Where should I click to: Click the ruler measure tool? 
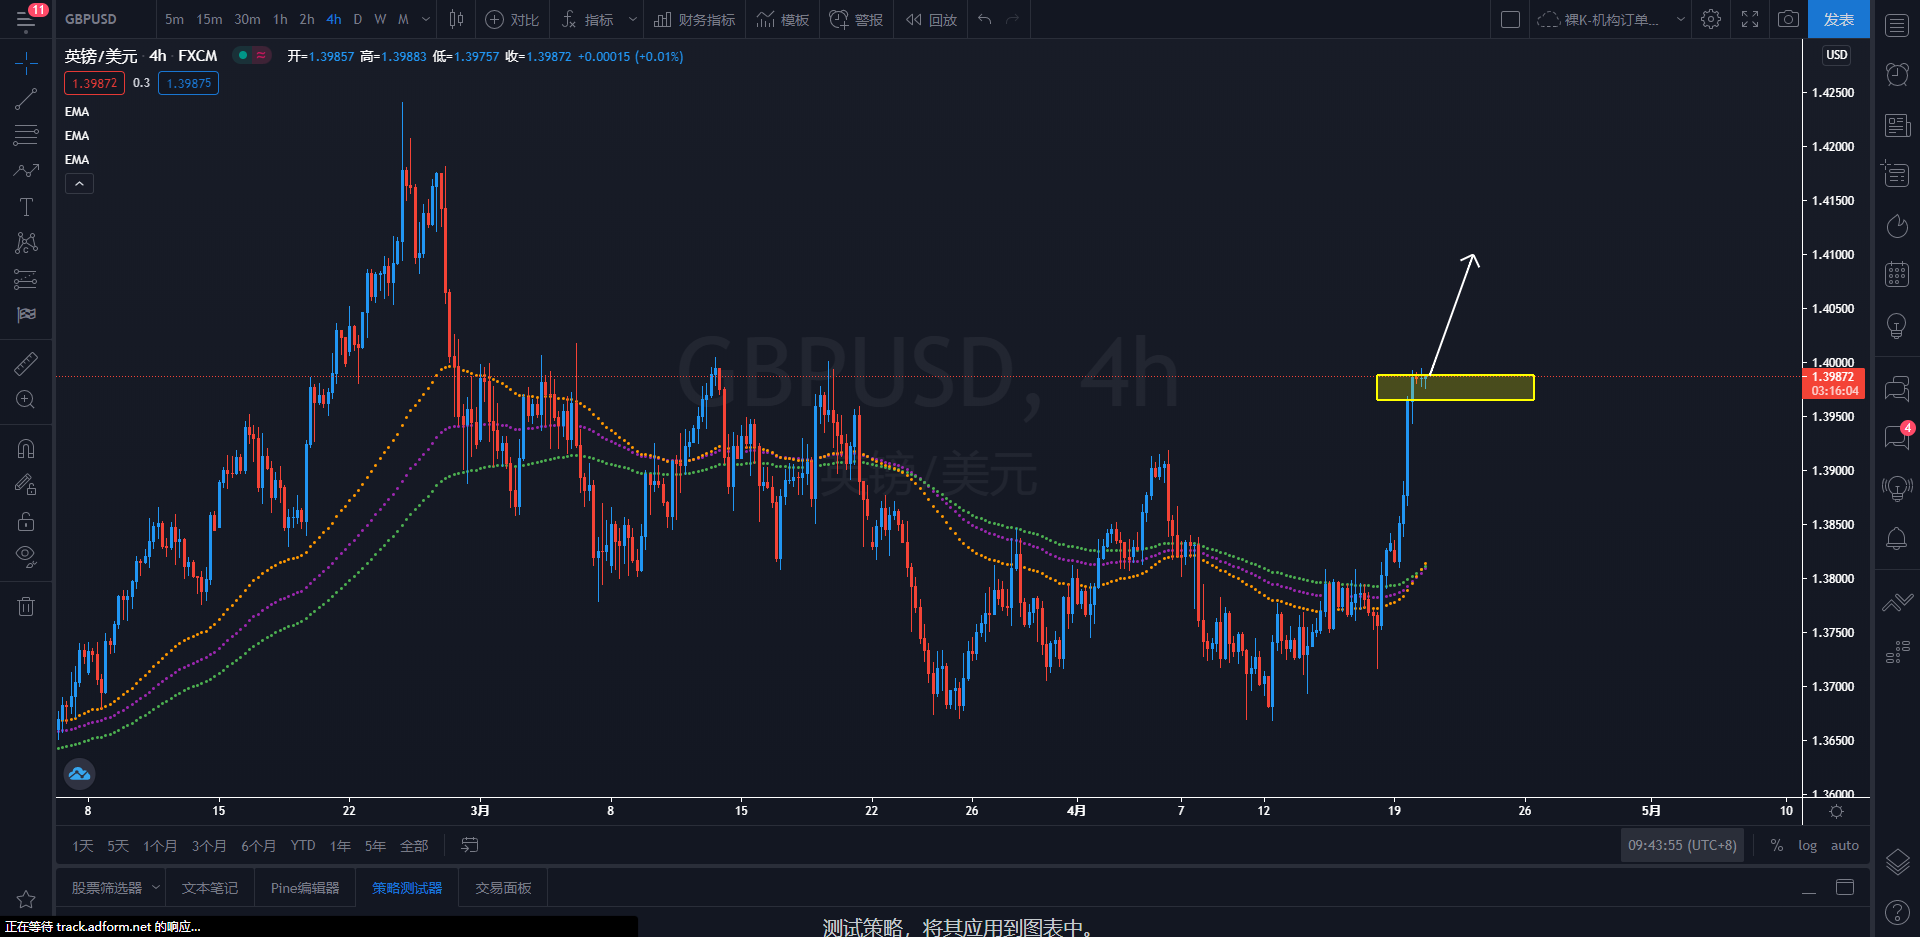[x=26, y=364]
